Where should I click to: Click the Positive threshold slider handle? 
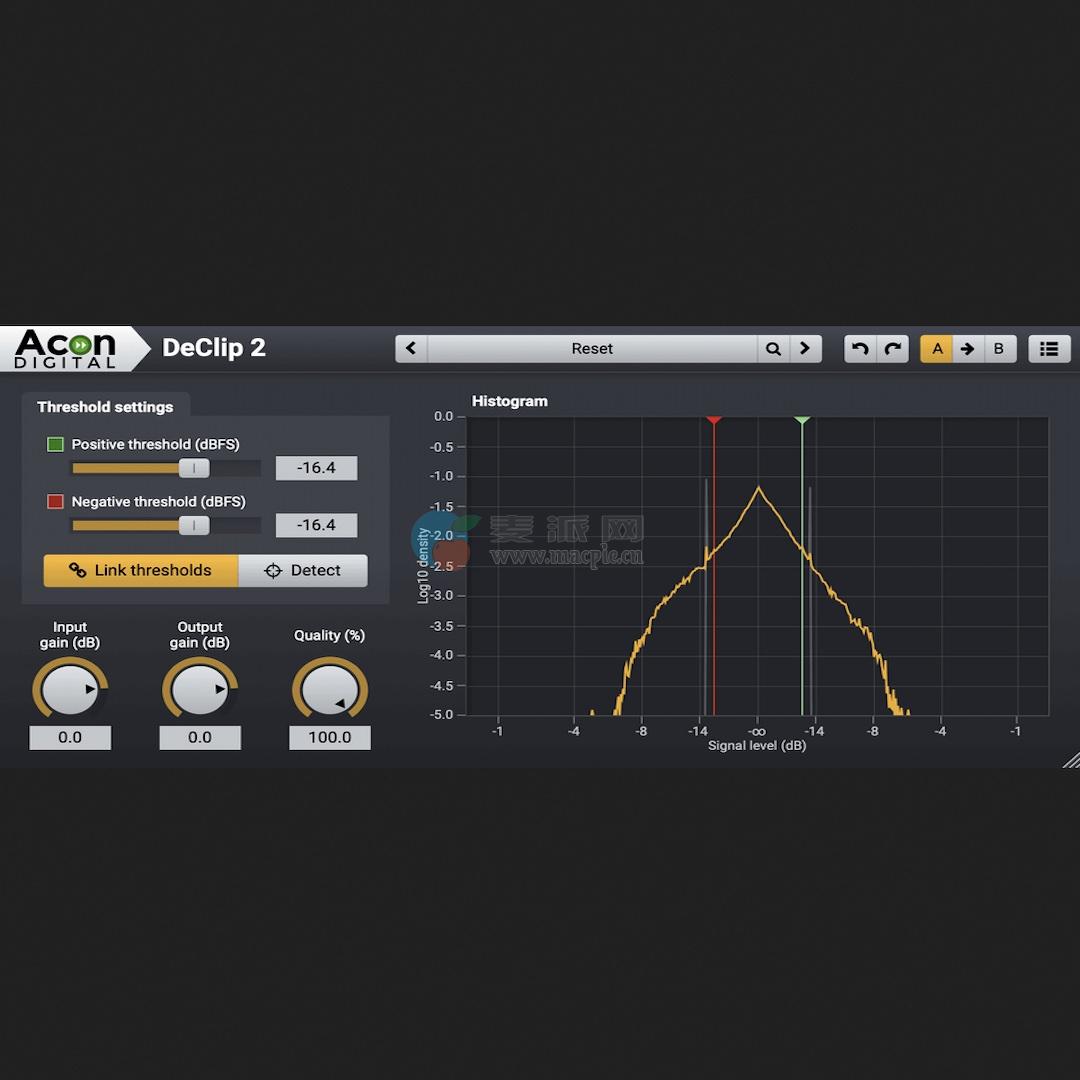195,467
